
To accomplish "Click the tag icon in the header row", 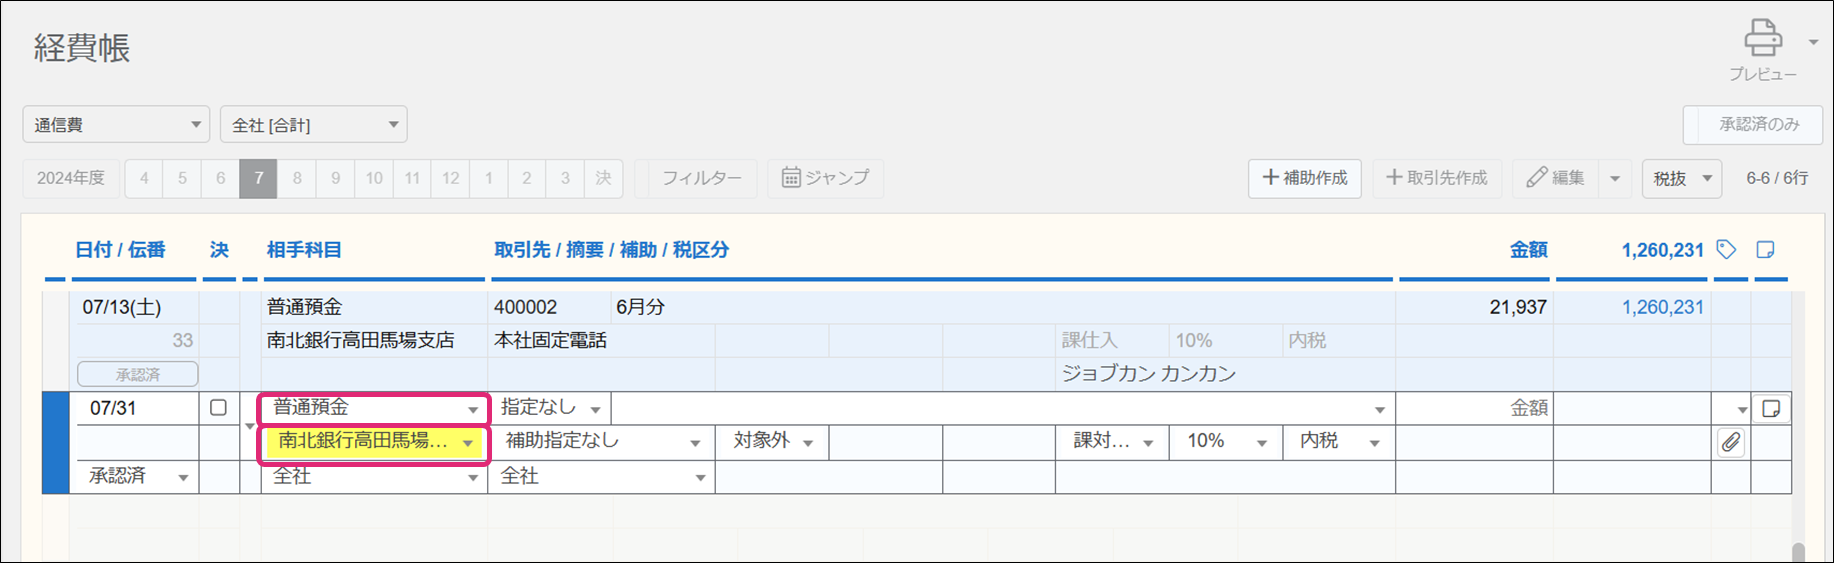I will click(1726, 249).
